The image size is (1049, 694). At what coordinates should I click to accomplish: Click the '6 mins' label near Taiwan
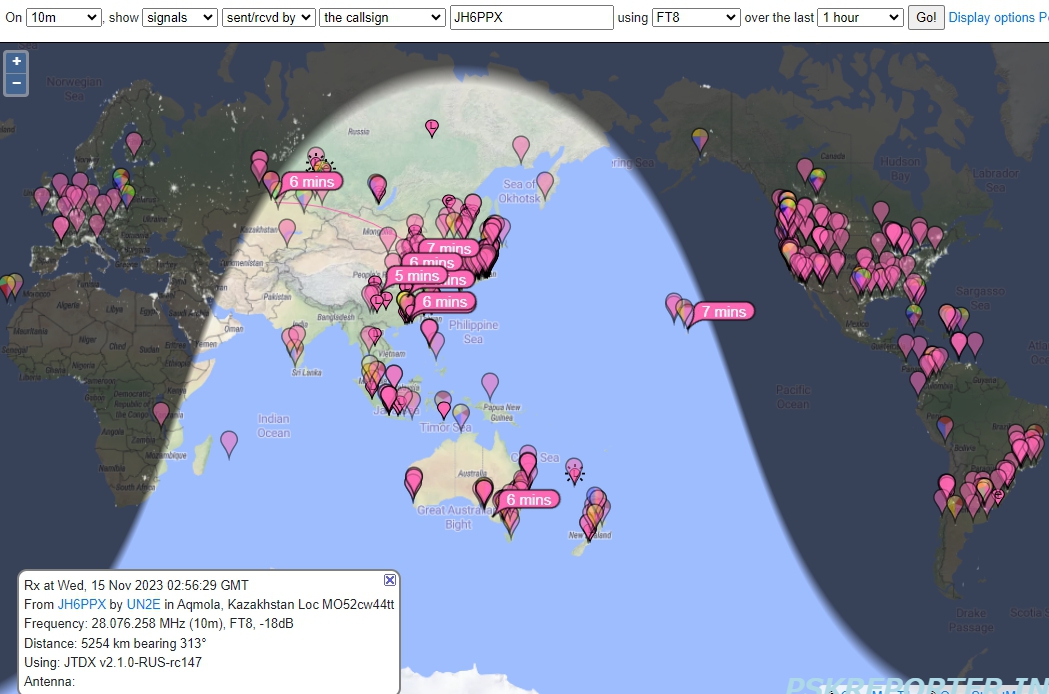(445, 302)
